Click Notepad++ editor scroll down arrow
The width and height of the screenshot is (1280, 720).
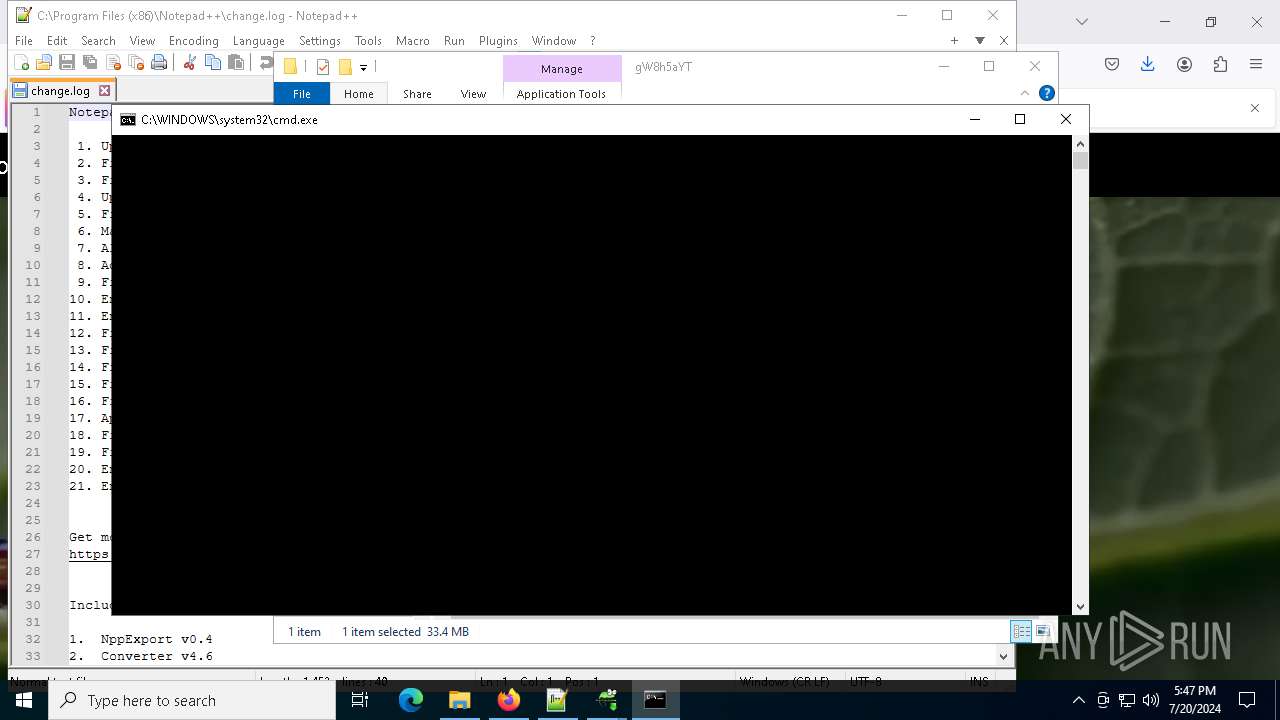[x=1004, y=656]
